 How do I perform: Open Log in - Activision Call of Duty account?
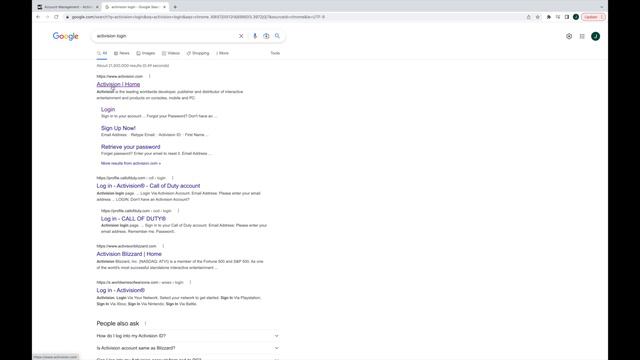click(148, 186)
